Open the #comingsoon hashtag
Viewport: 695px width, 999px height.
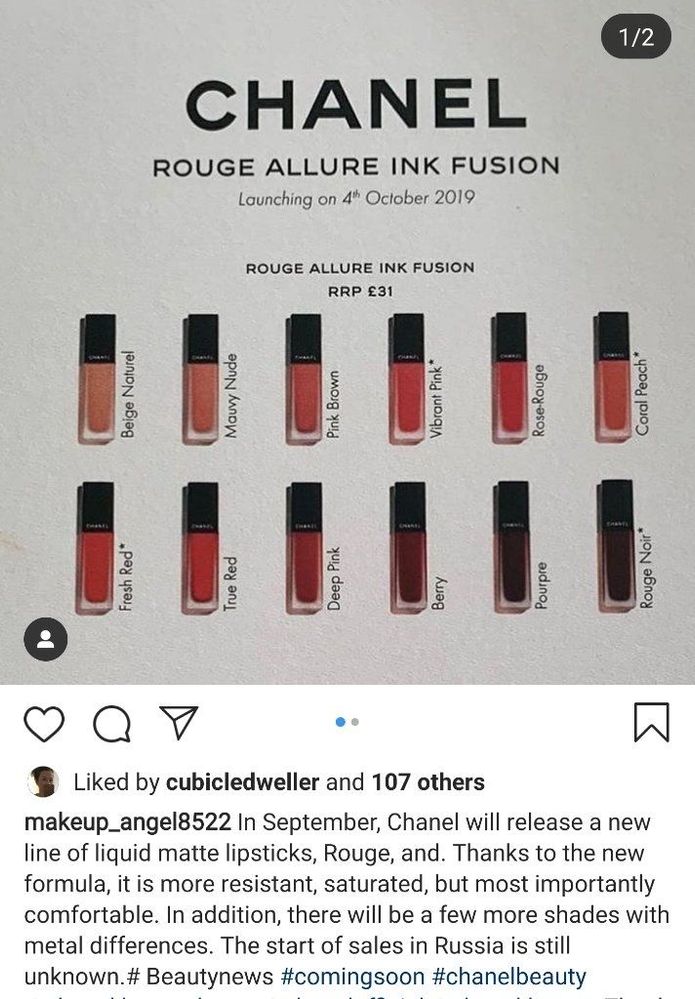pos(352,976)
